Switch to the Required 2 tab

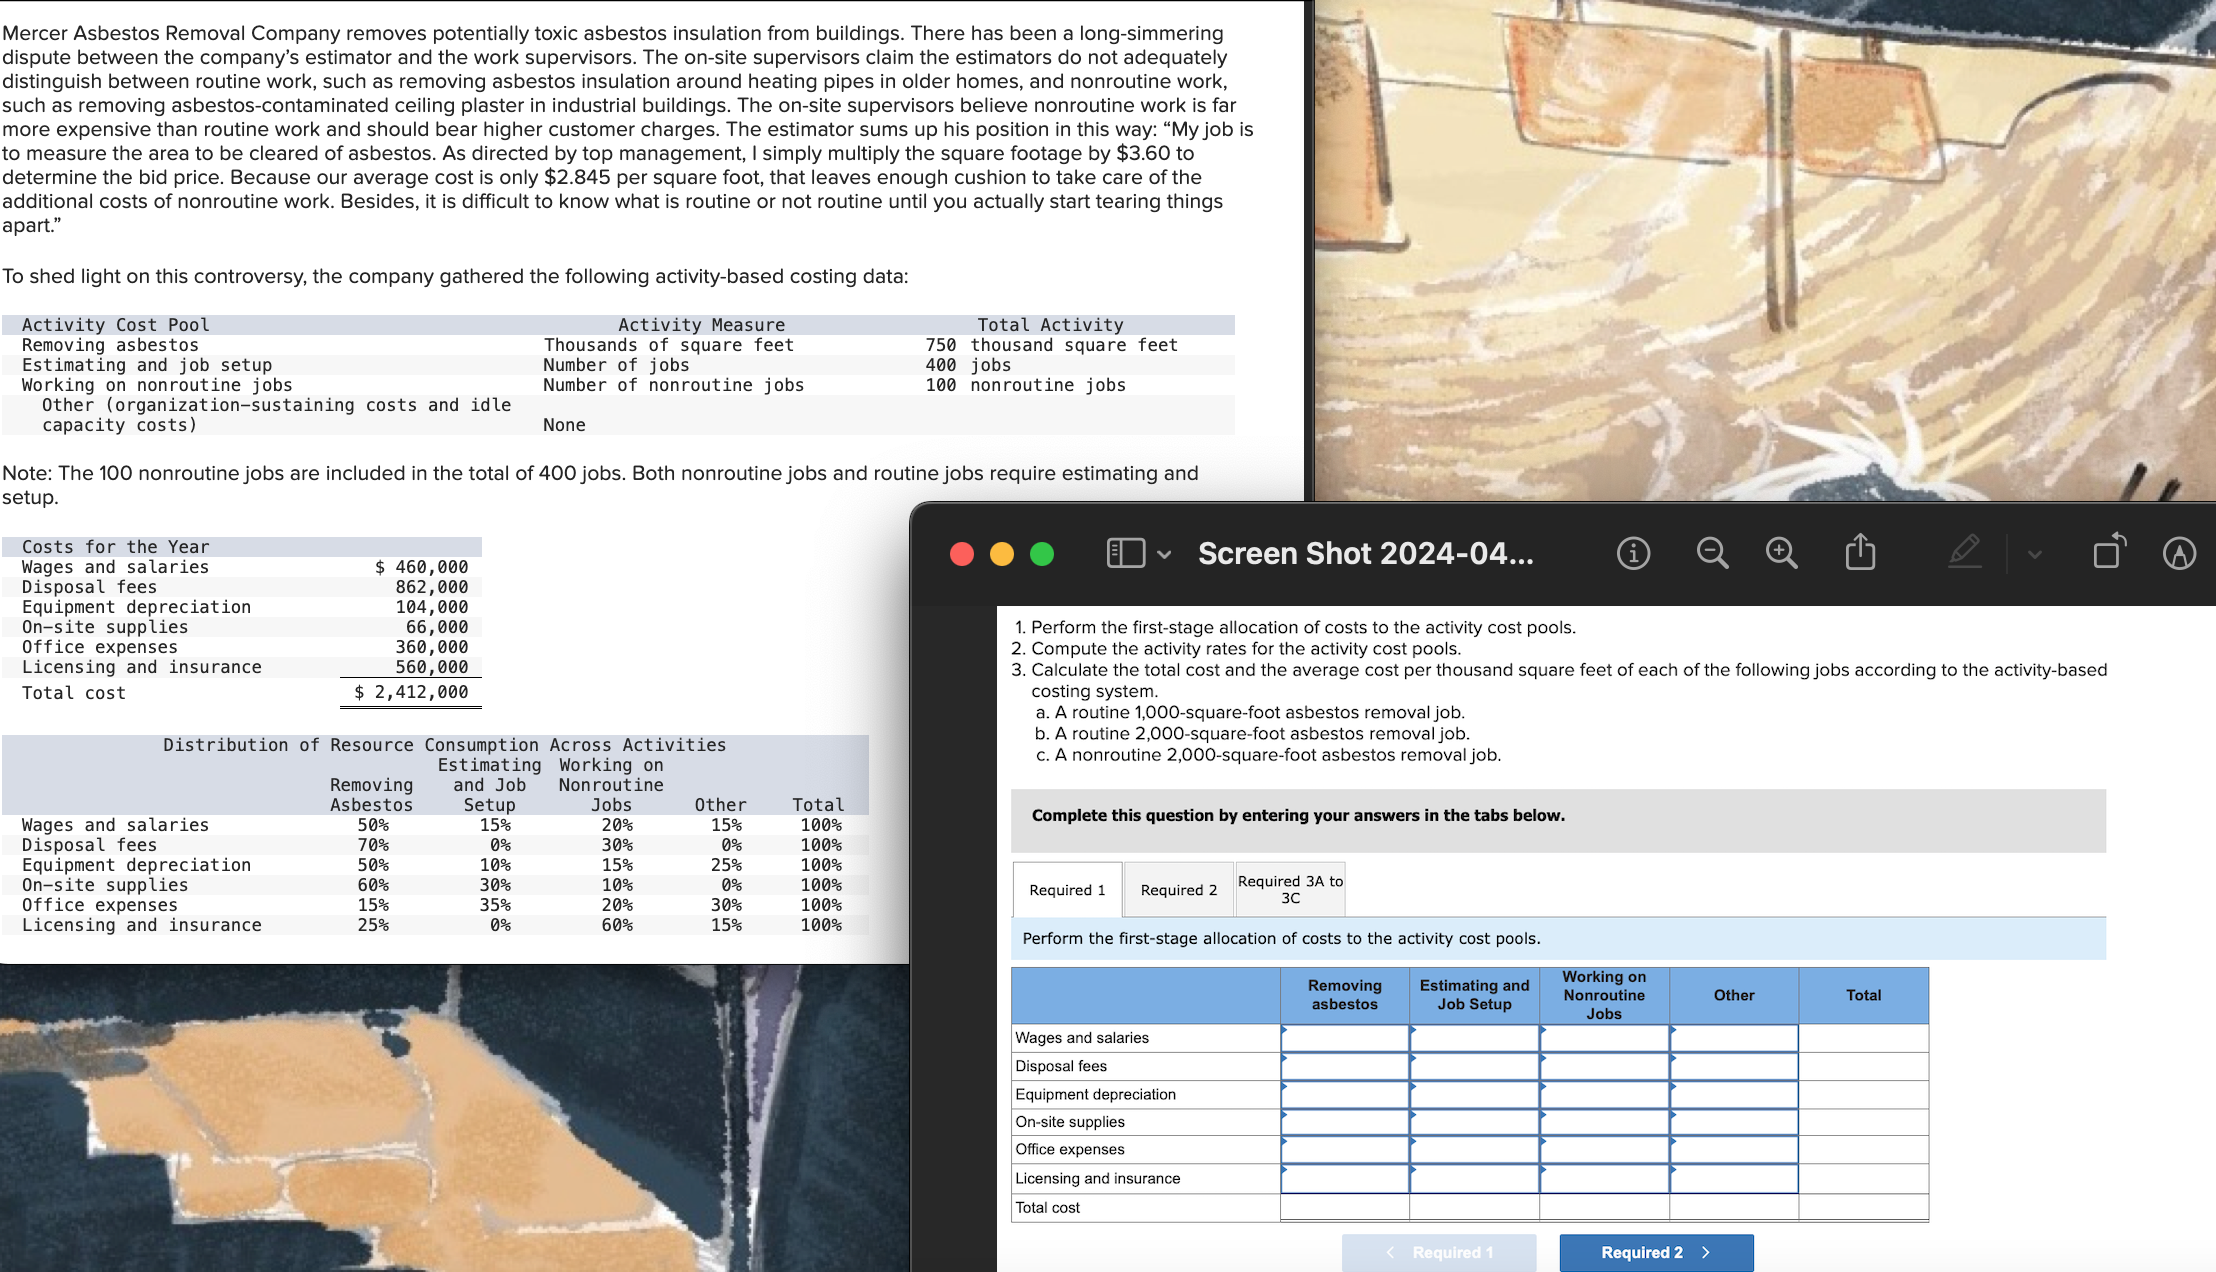tap(1178, 890)
